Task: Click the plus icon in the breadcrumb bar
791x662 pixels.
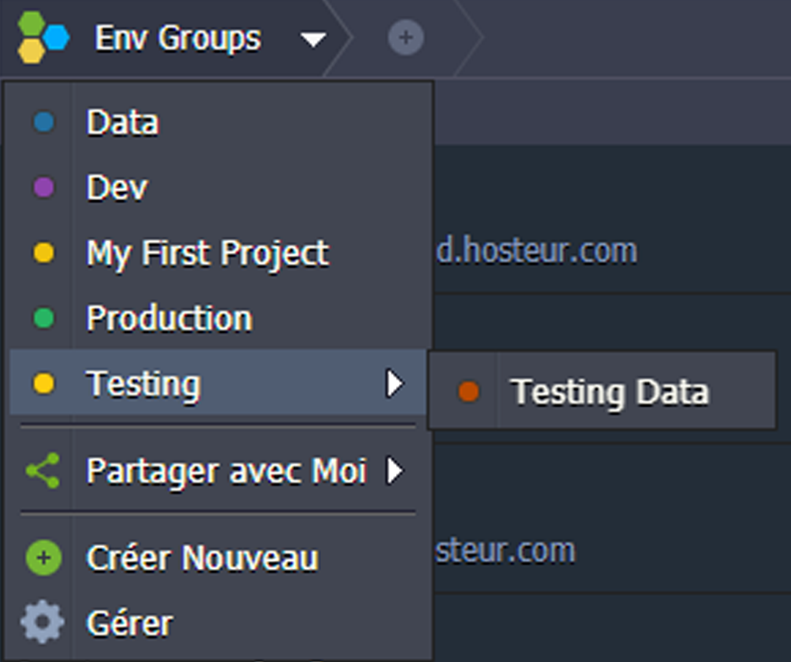Action: pos(406,37)
